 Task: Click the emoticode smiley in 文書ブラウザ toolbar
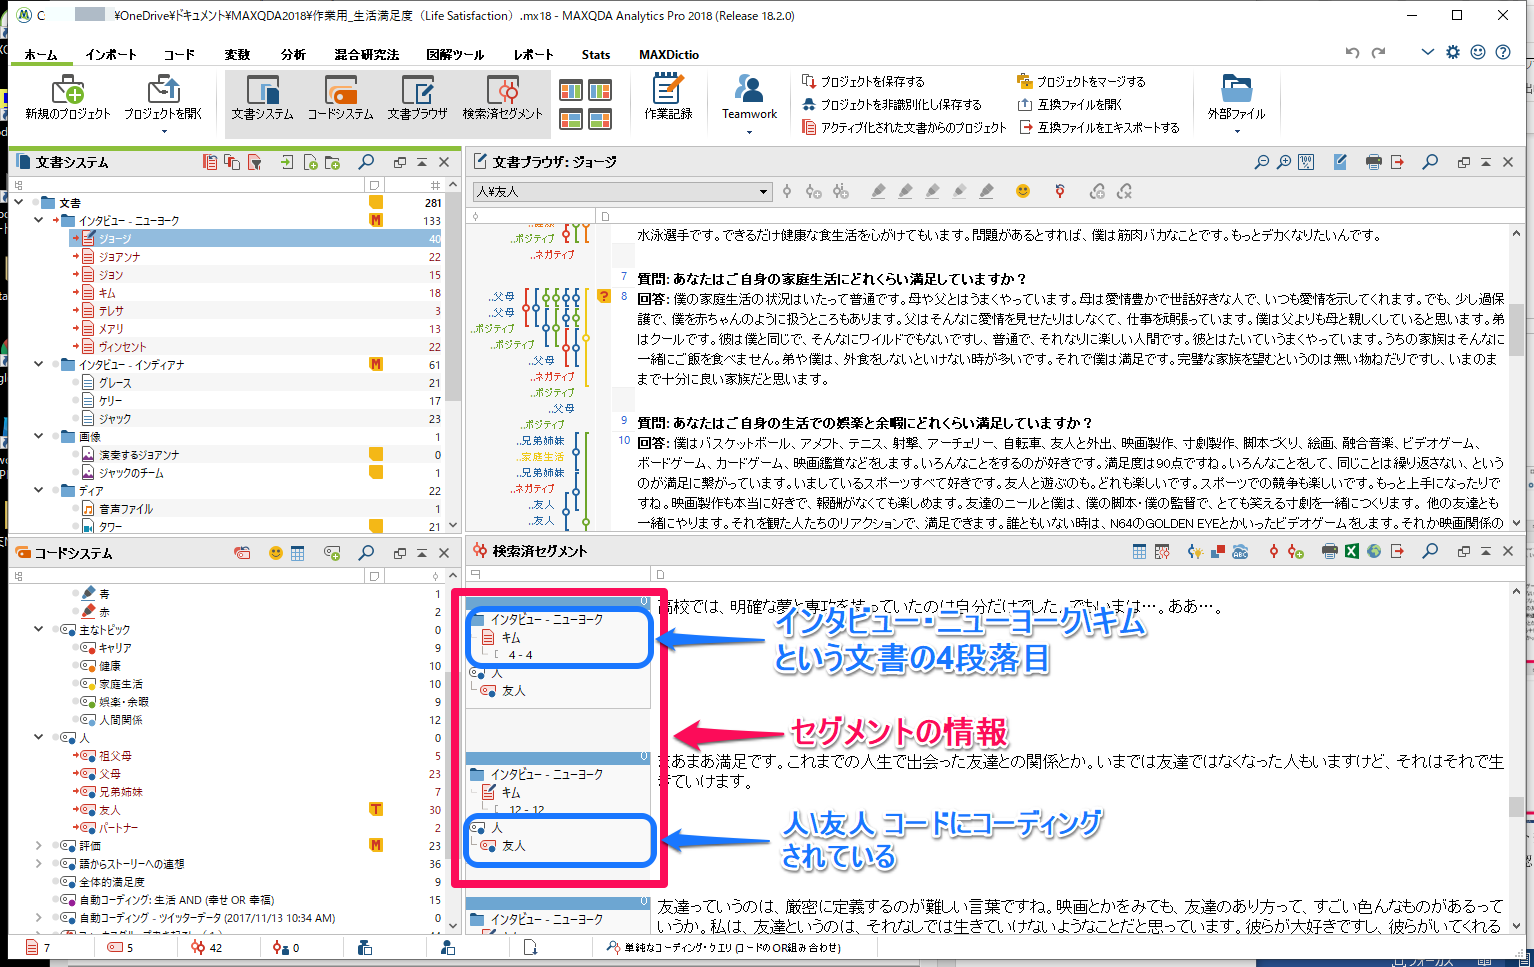[x=1022, y=191]
